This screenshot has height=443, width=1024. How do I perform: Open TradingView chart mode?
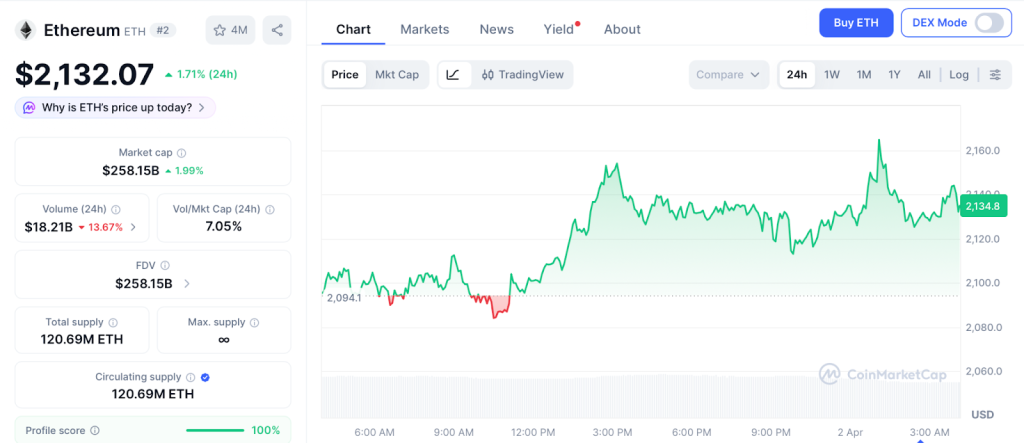pos(523,75)
